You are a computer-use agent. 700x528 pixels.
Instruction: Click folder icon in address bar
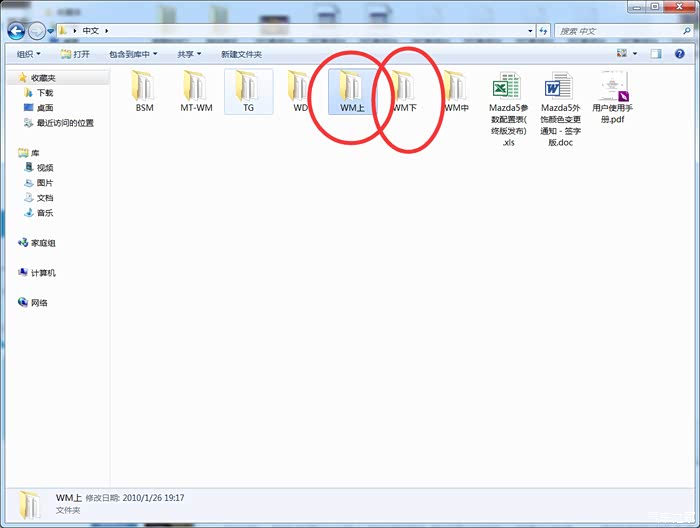63,30
